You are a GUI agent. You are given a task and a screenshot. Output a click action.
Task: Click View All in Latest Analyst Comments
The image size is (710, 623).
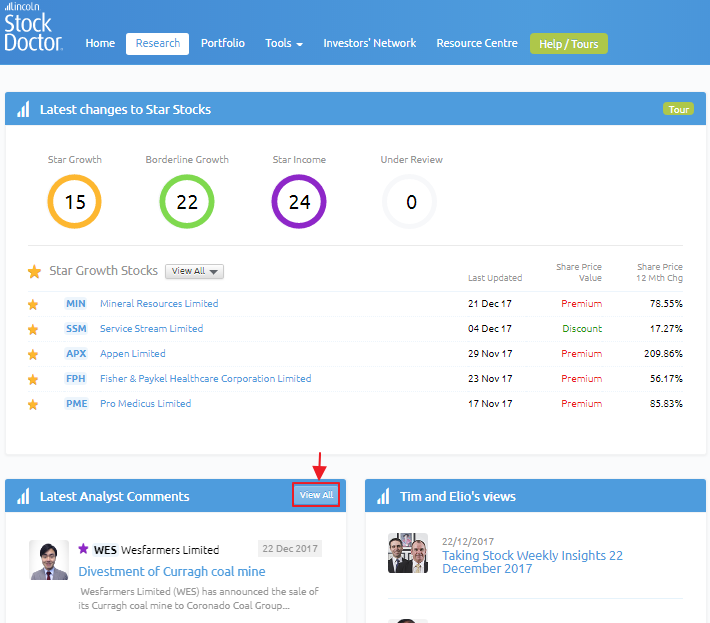pyautogui.click(x=316, y=495)
